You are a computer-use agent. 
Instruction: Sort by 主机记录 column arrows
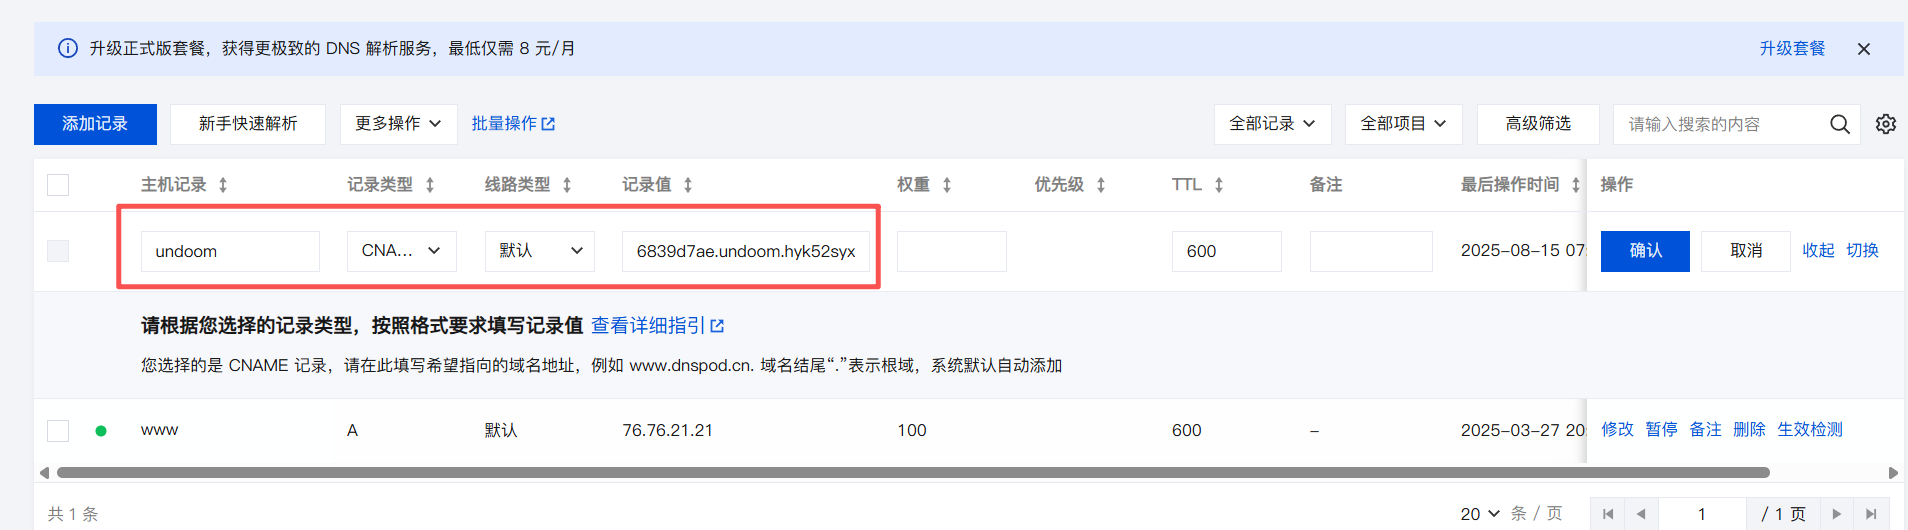[x=223, y=185]
